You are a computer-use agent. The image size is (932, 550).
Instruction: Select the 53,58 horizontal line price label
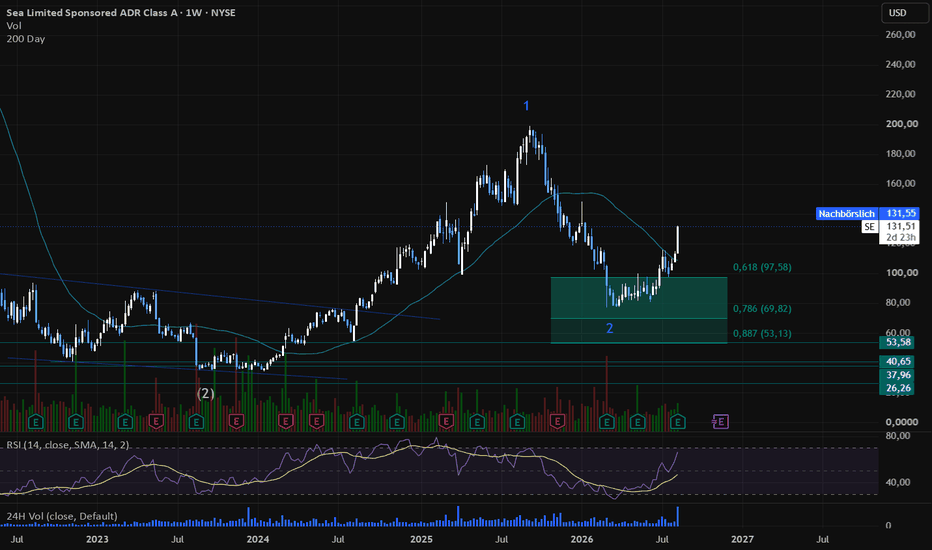point(899,342)
